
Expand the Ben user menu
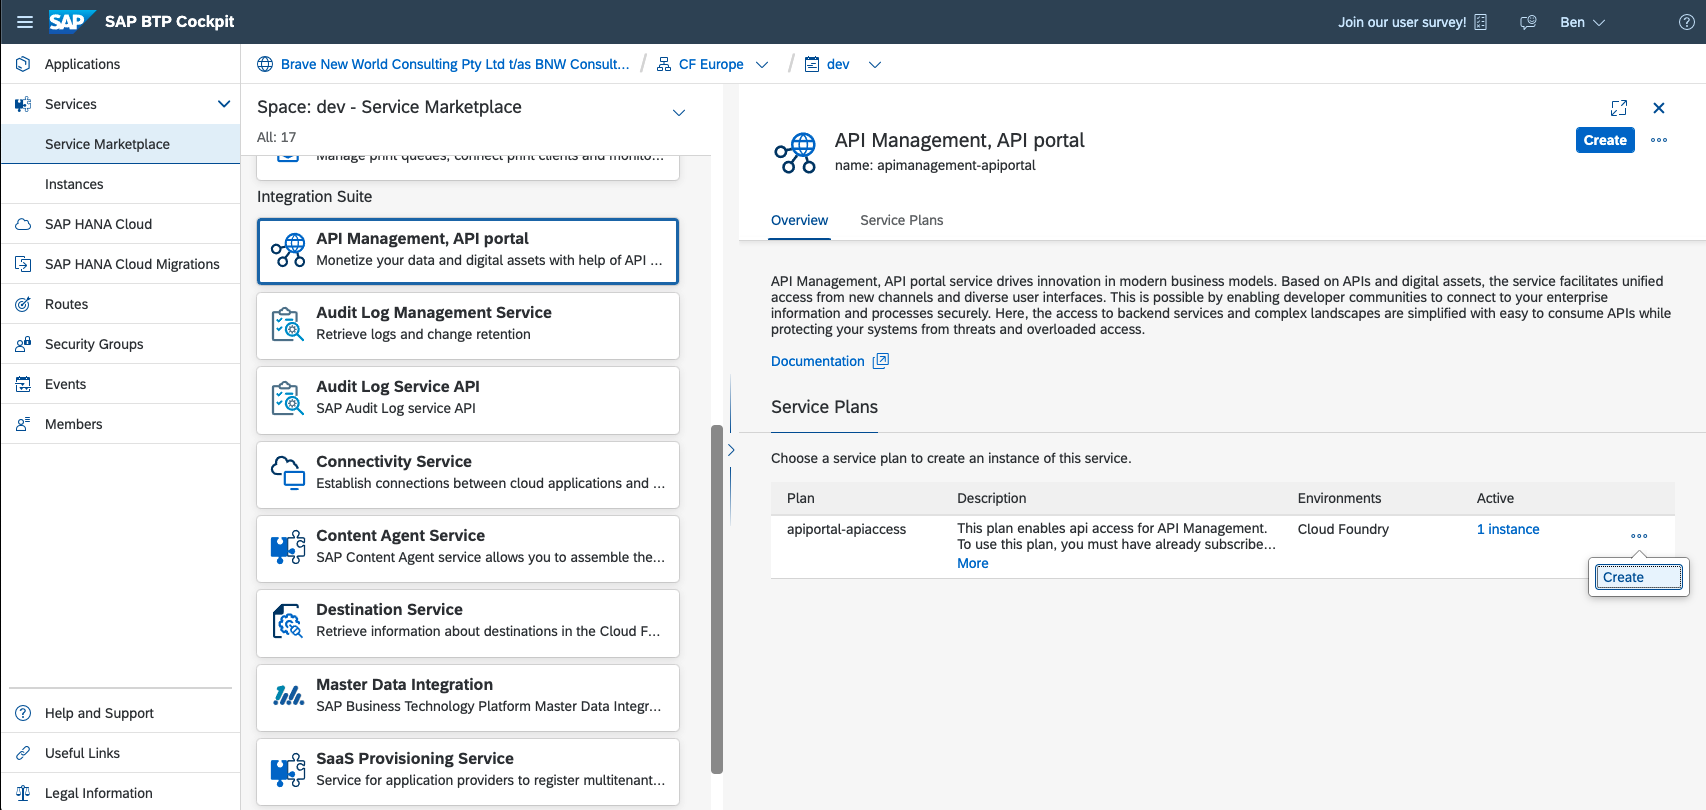pyautogui.click(x=1598, y=22)
